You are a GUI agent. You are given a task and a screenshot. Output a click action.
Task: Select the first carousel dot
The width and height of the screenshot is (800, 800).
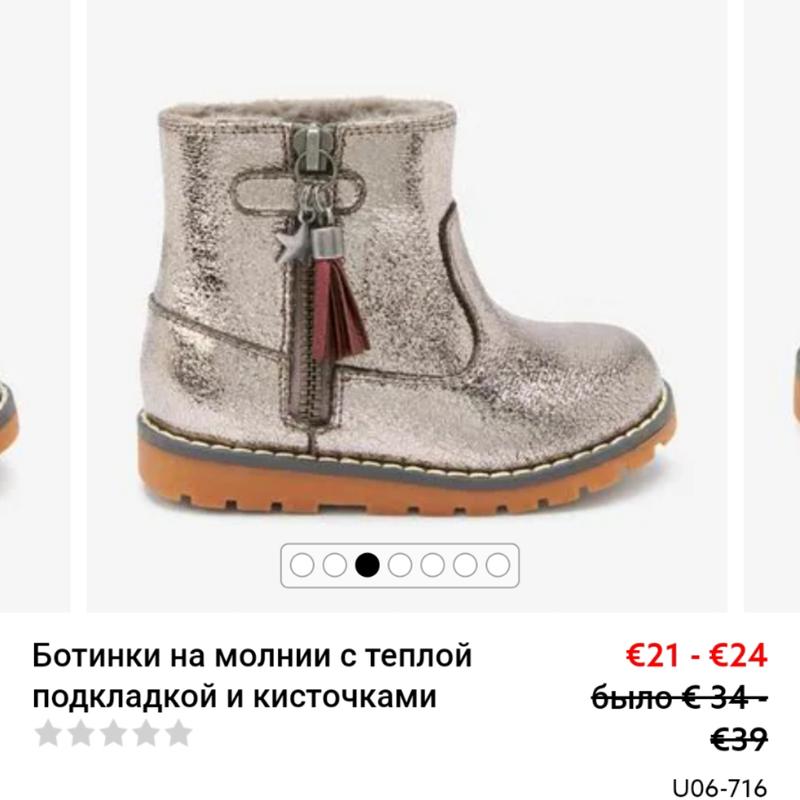[x=302, y=565]
